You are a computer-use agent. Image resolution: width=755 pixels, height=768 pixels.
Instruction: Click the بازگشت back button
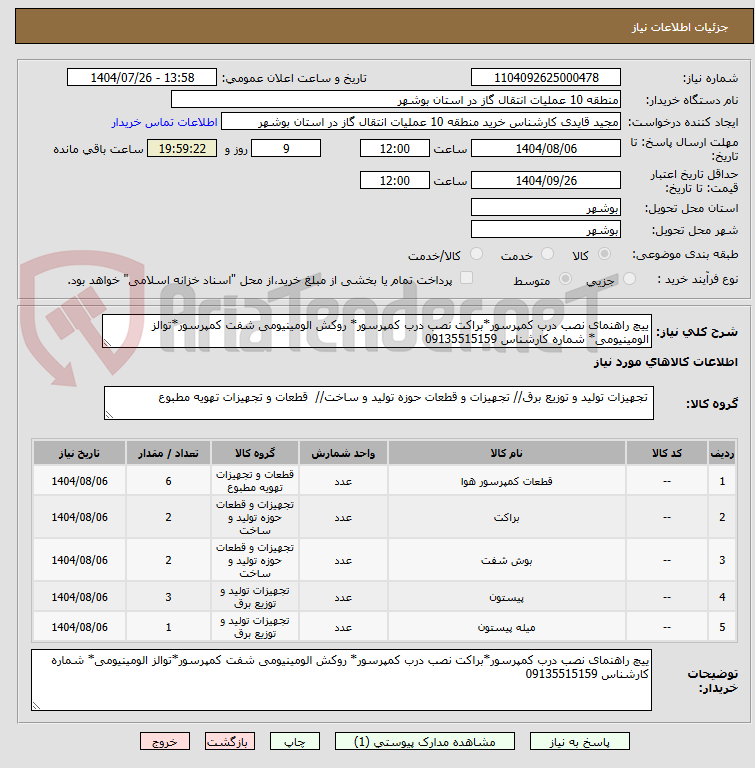230,742
